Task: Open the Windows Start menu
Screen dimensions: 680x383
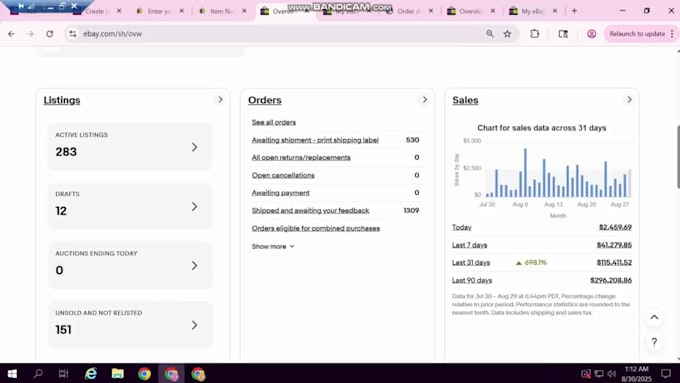Action: pyautogui.click(x=12, y=373)
